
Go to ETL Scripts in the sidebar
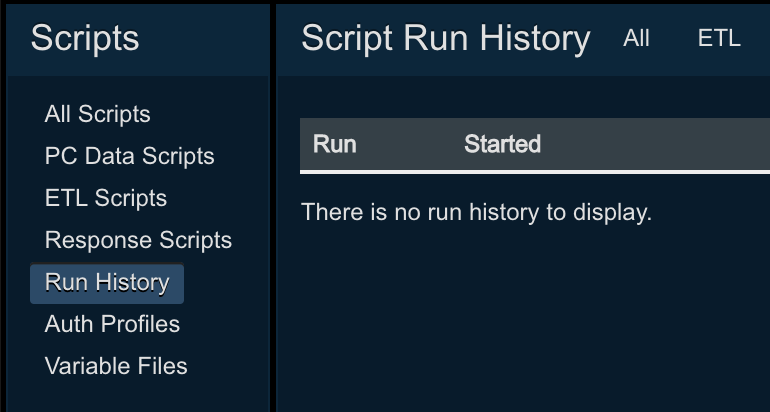(105, 198)
